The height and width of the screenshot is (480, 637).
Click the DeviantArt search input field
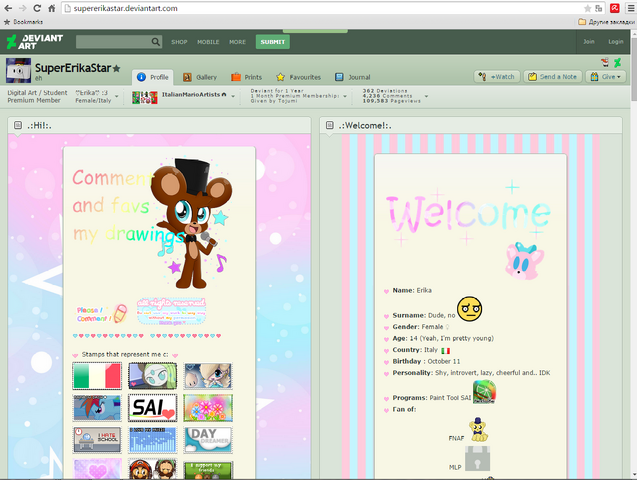114,42
